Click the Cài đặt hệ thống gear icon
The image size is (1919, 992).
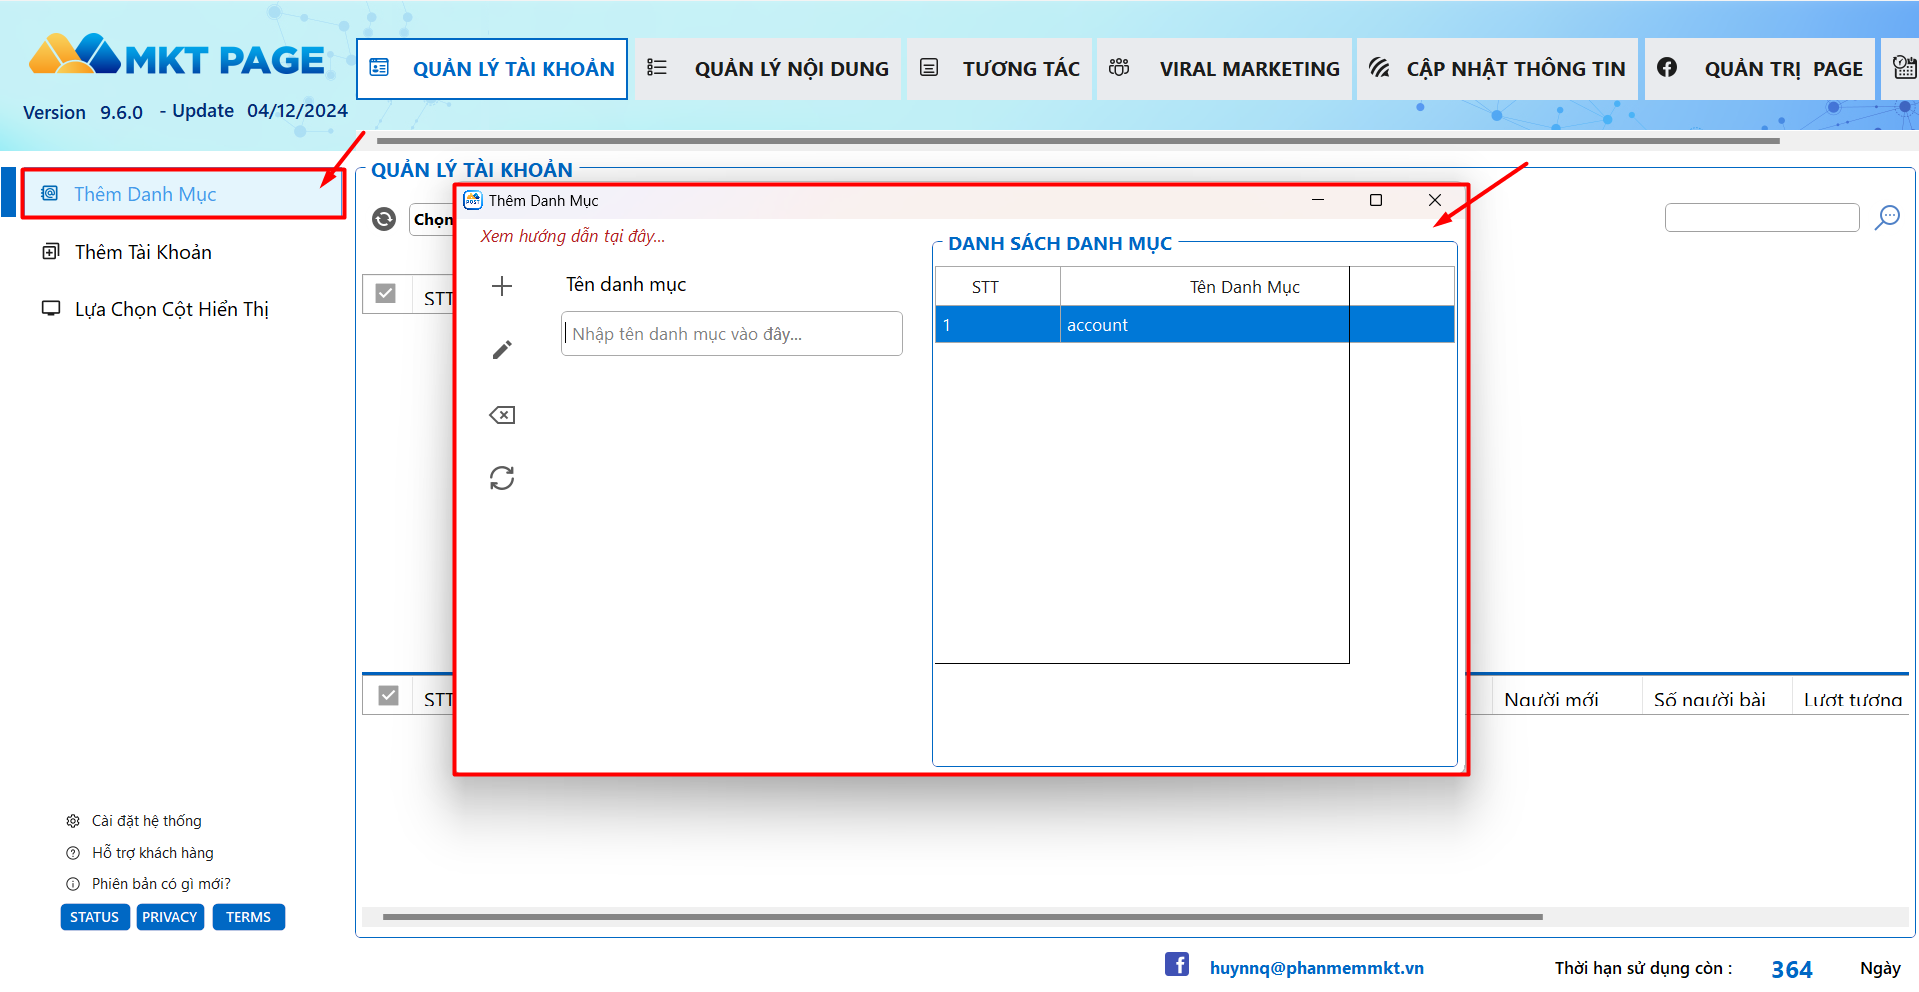click(x=73, y=821)
